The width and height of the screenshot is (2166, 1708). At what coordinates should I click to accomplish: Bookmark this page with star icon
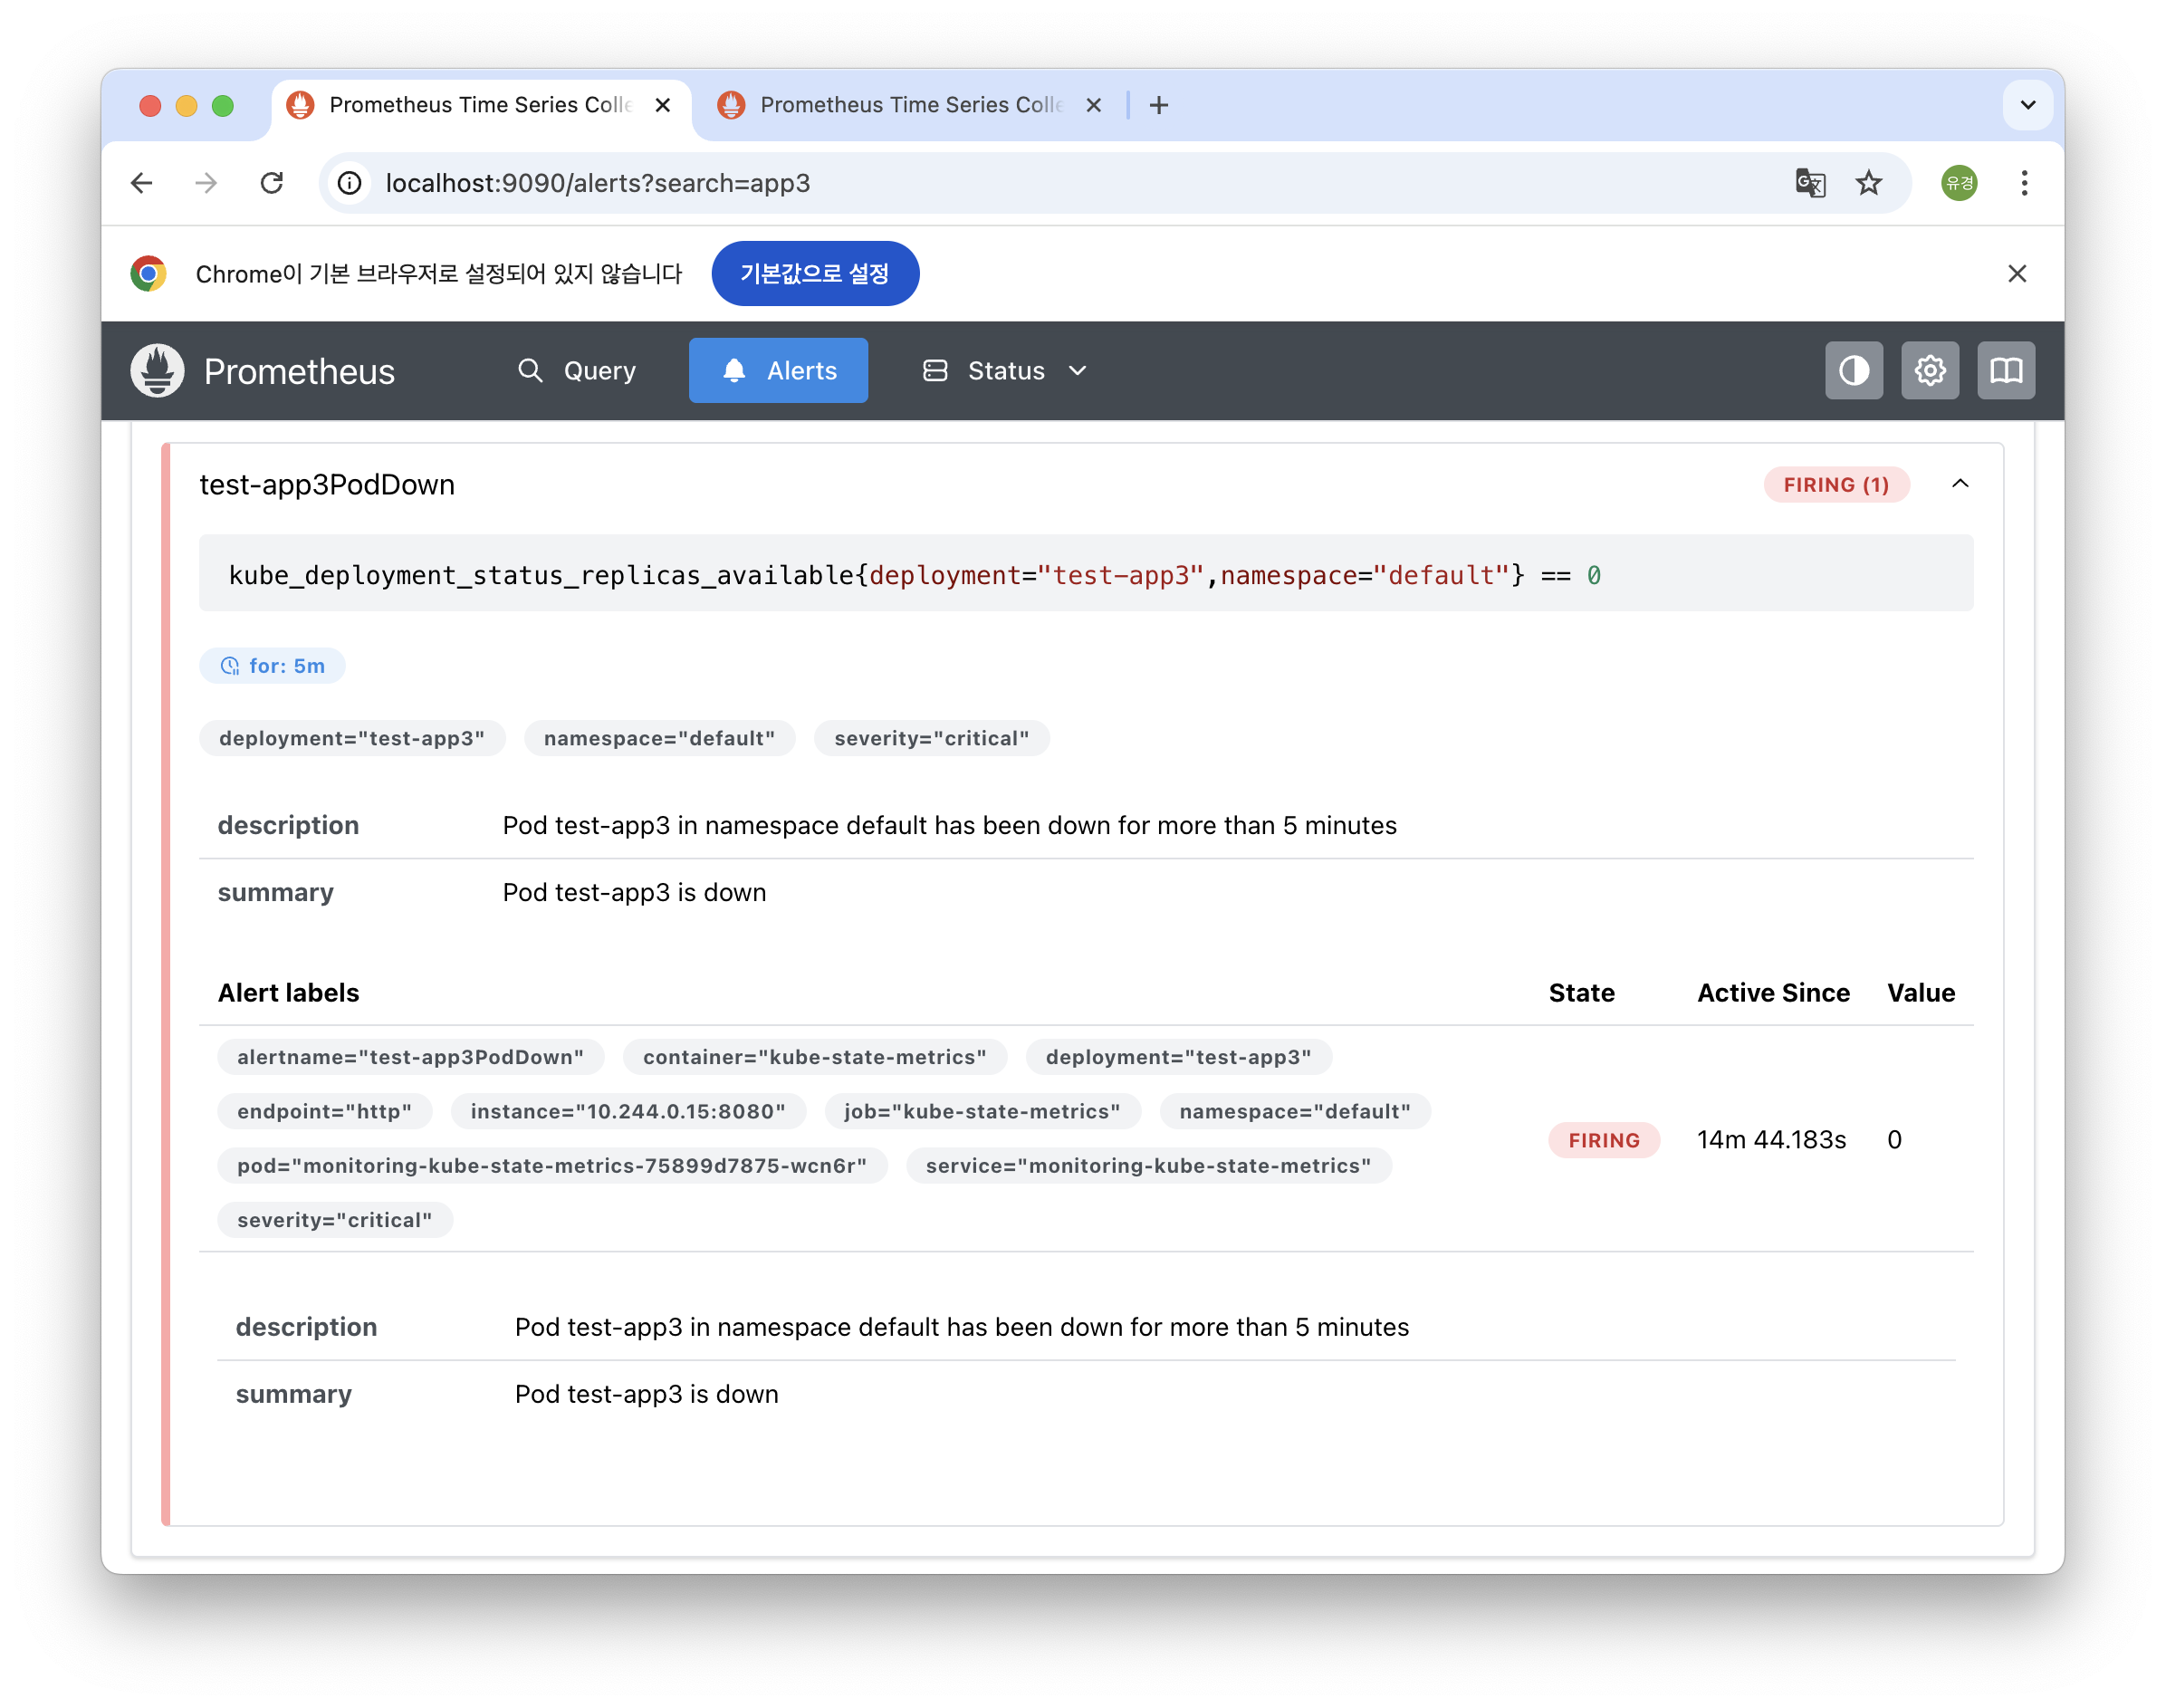coord(1868,183)
